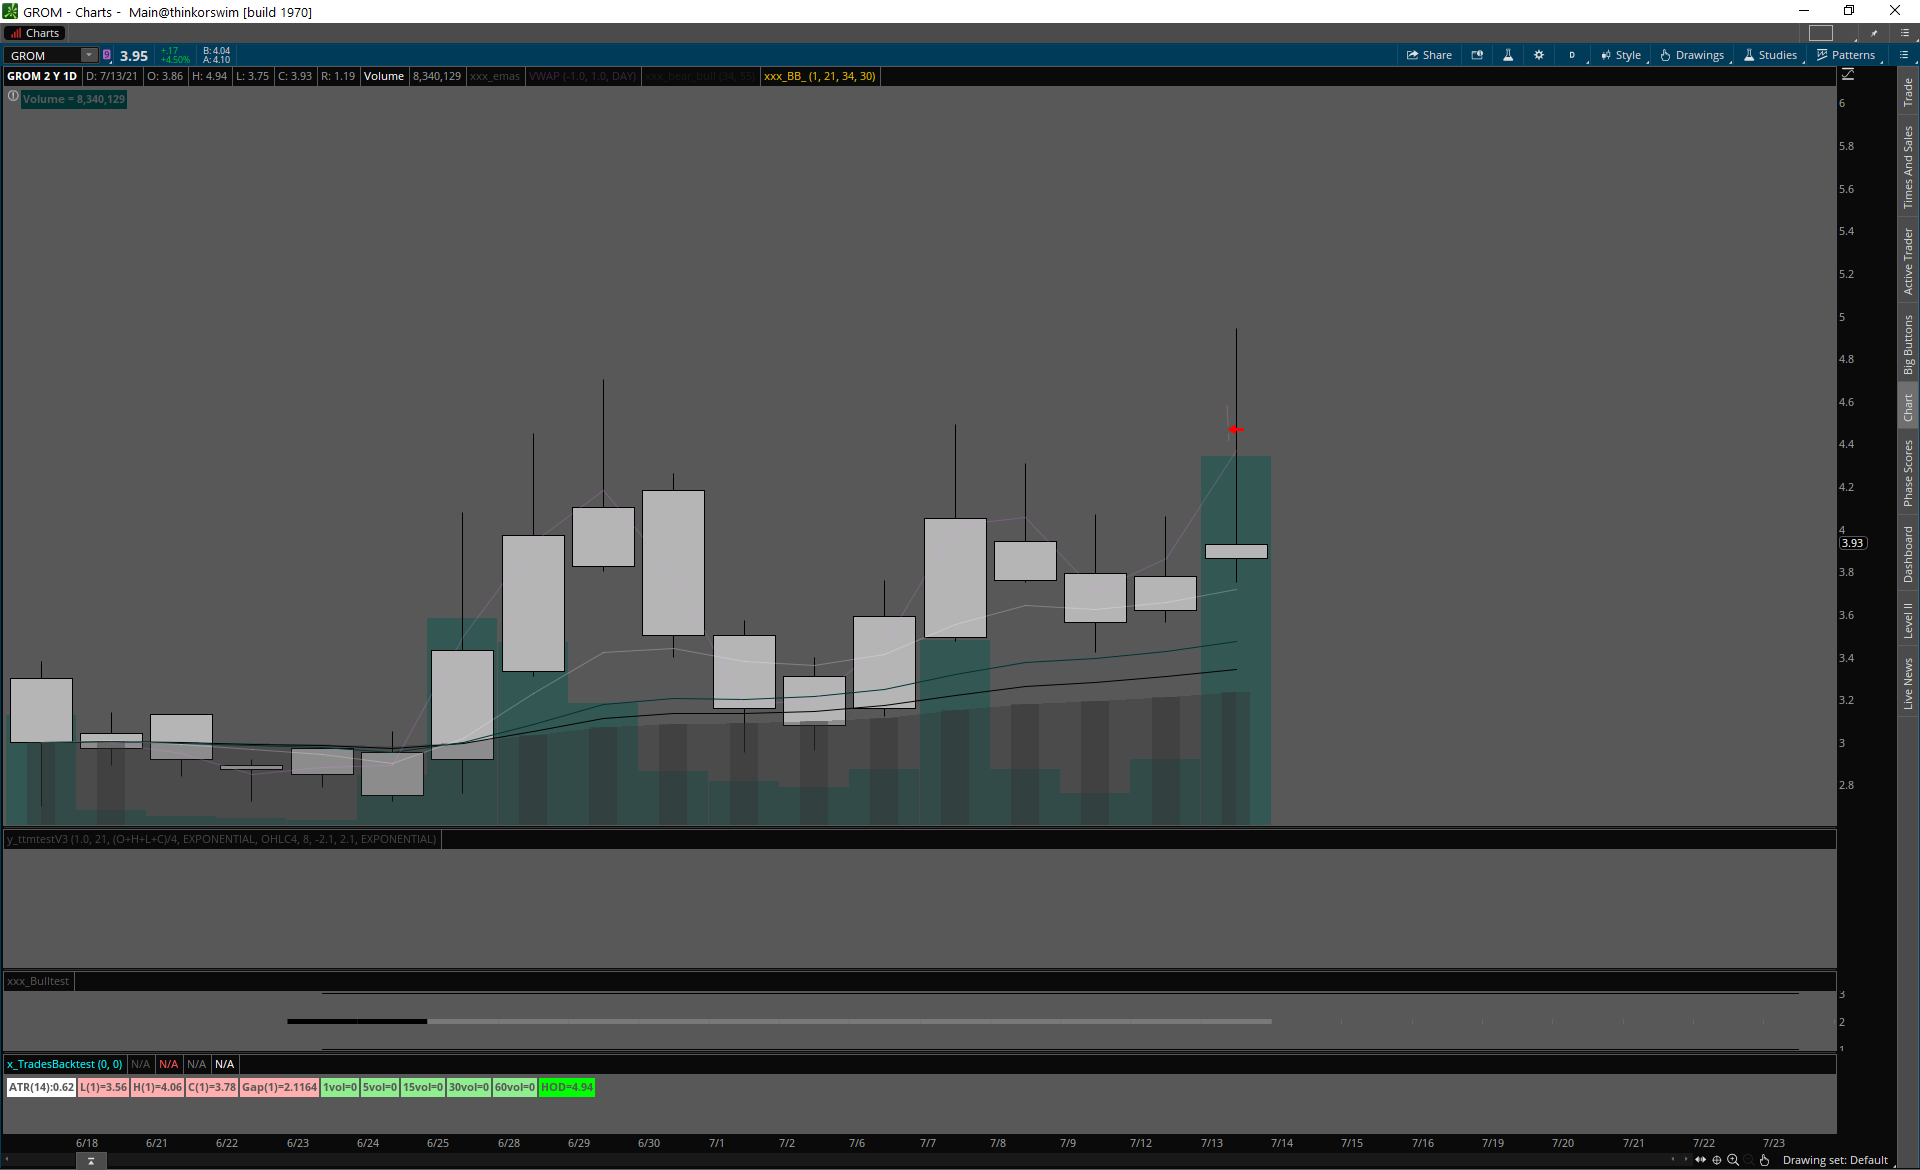This screenshot has height=1170, width=1920.
Task: Click the Share chart button
Action: click(x=1429, y=55)
